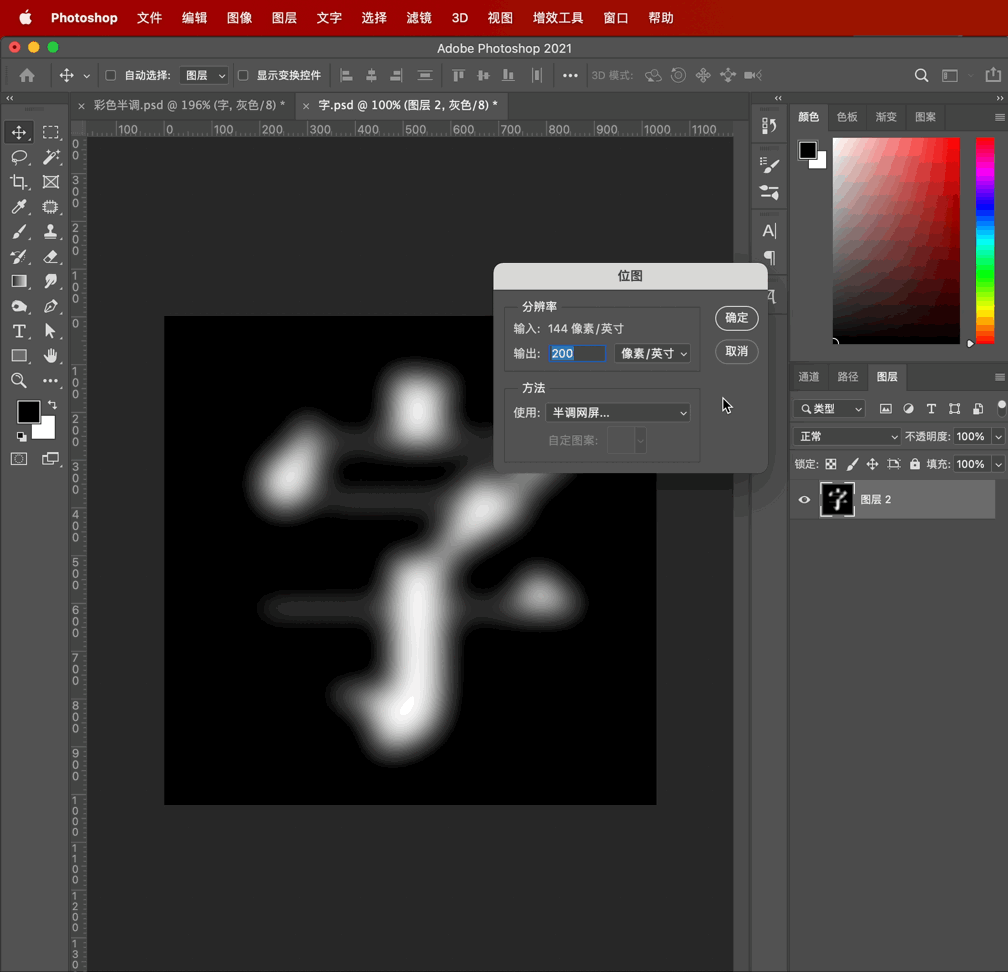Click the 输出 resolution input field
Image resolution: width=1008 pixels, height=972 pixels.
[577, 353]
